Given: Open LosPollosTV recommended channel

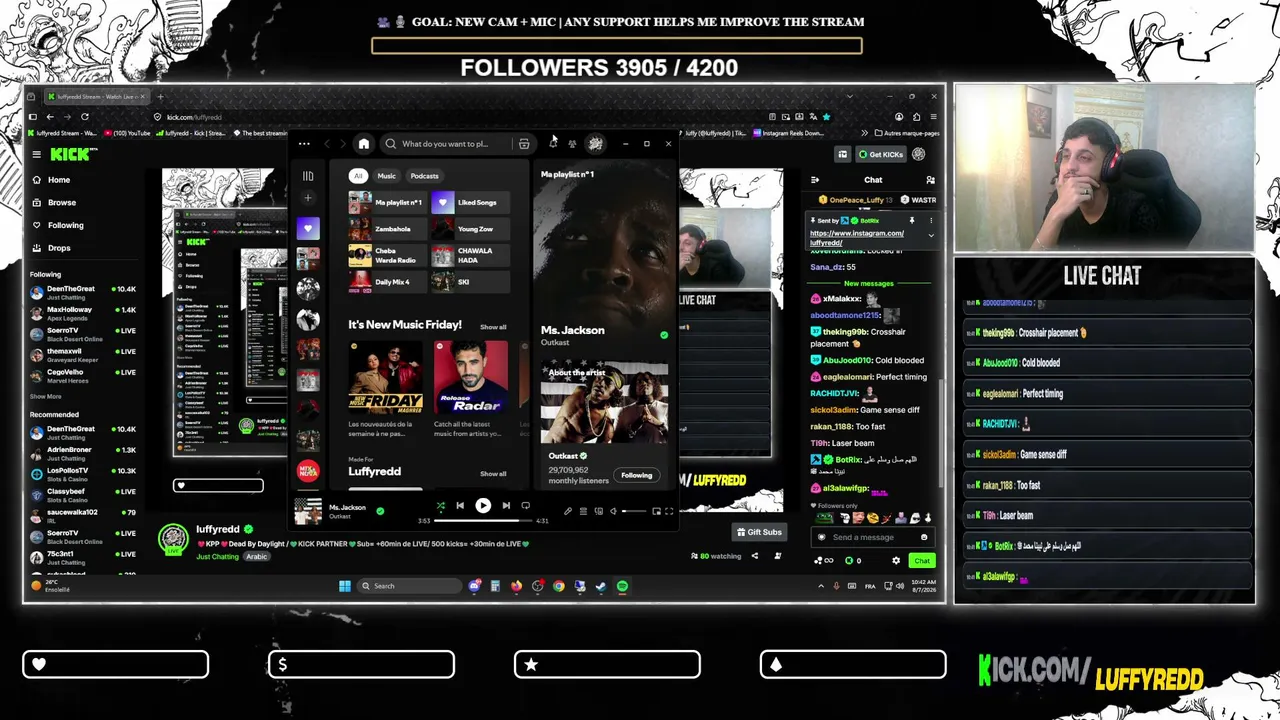Looking at the screenshot, I should [x=84, y=474].
